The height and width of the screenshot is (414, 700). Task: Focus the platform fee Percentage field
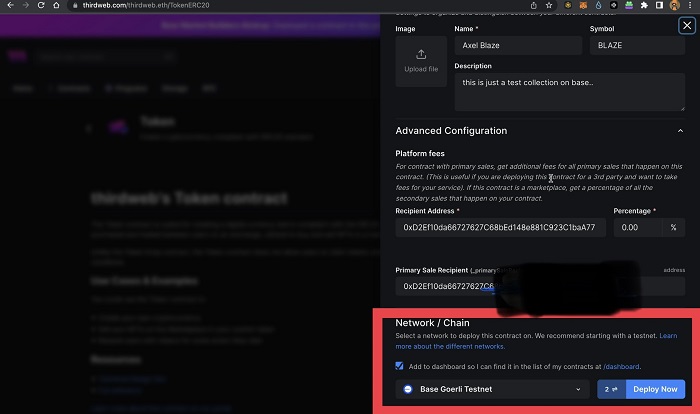point(639,227)
